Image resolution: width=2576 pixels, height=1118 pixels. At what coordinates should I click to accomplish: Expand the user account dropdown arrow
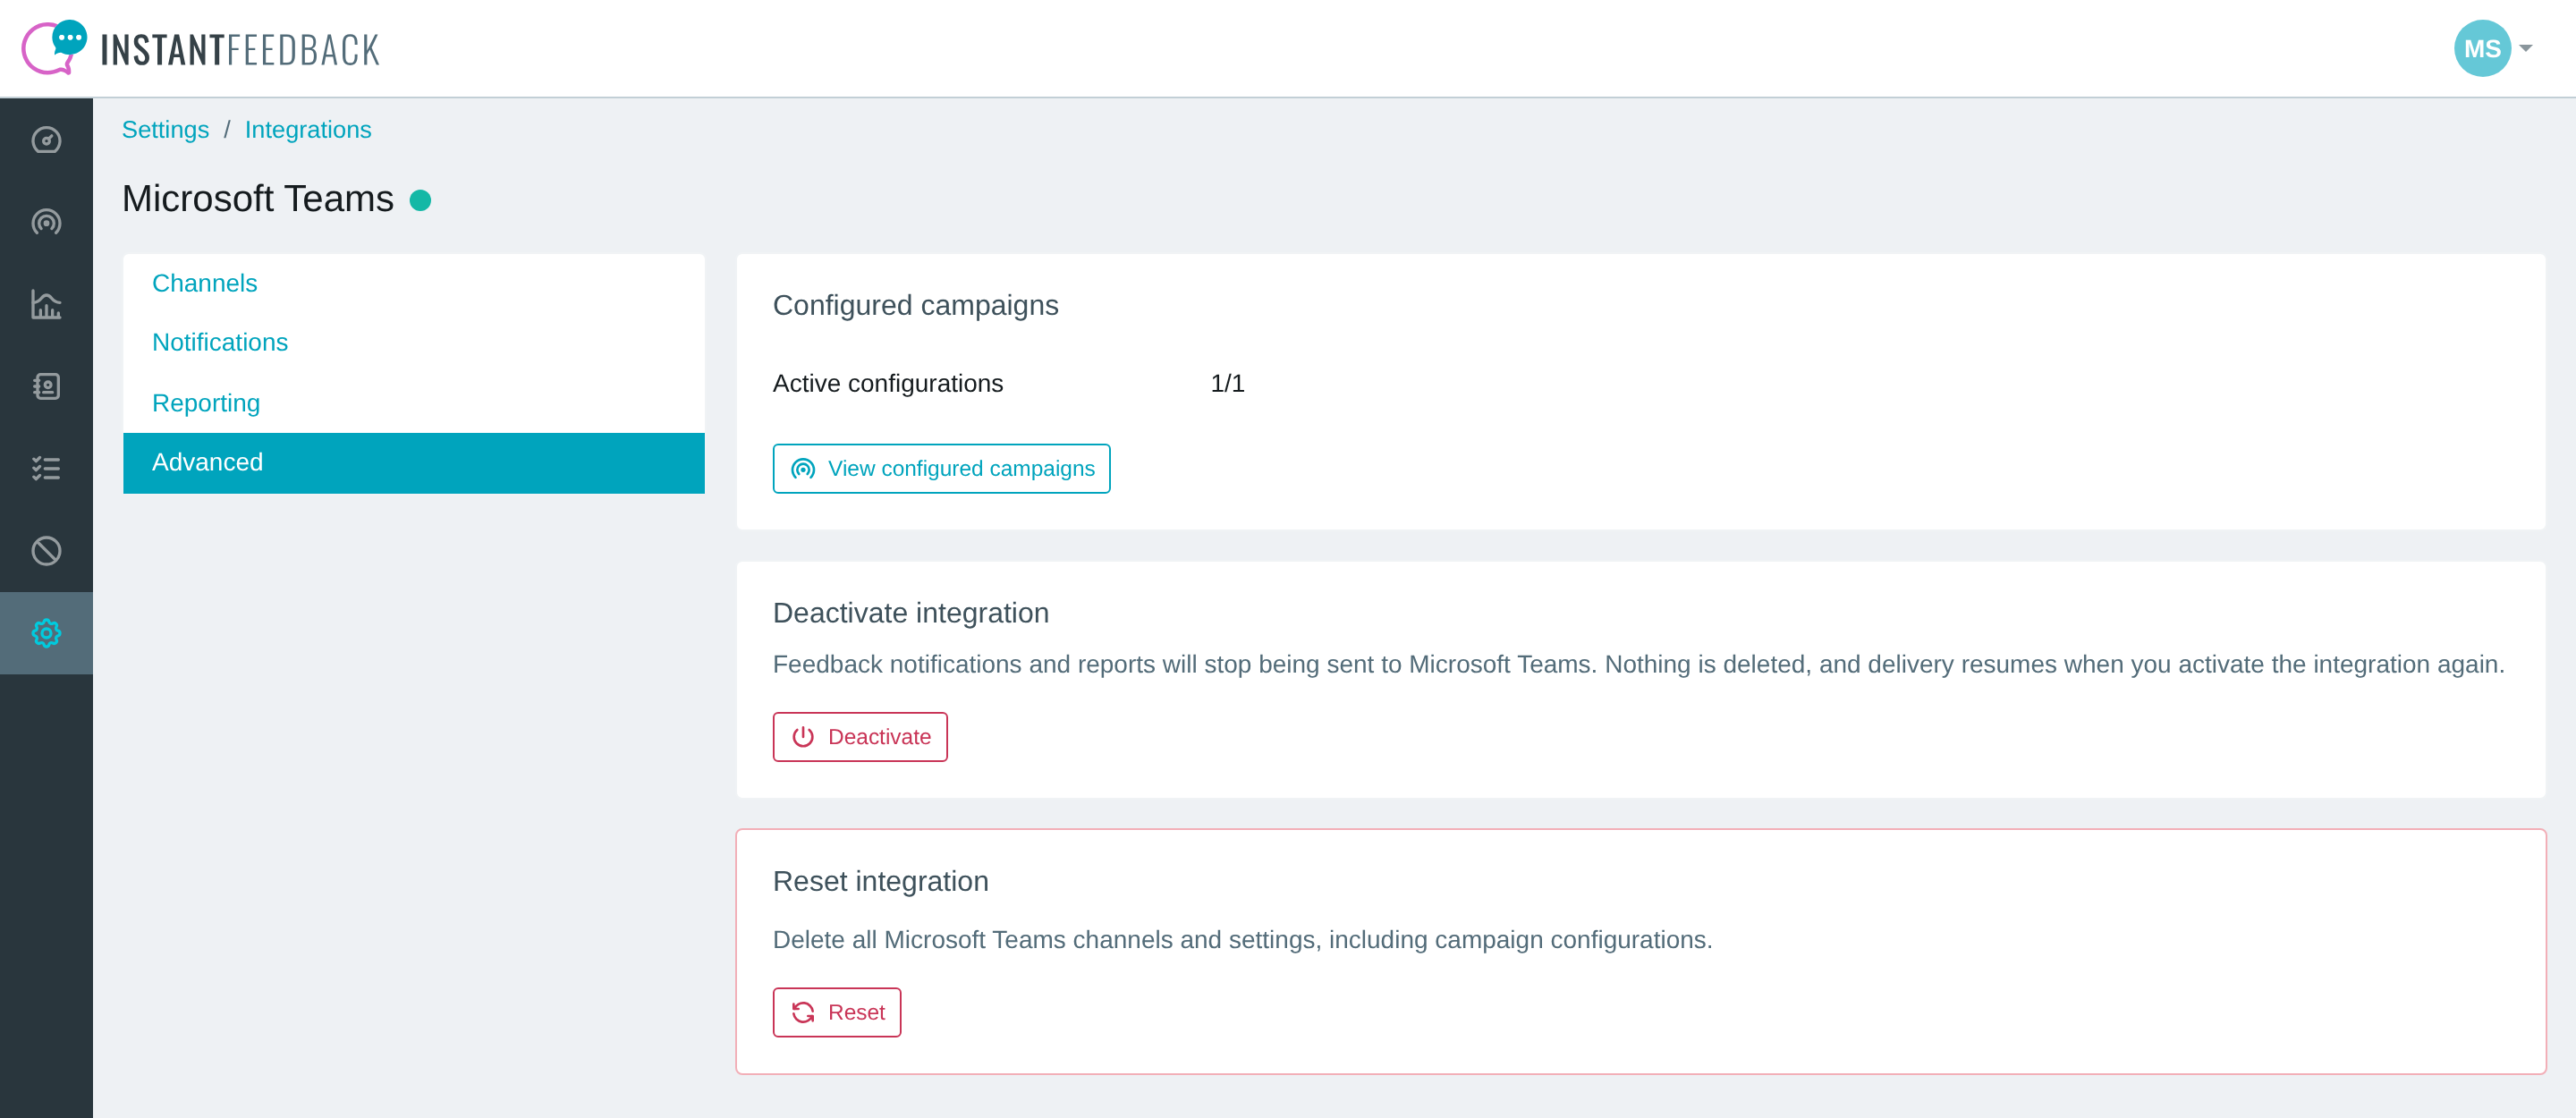(2525, 48)
